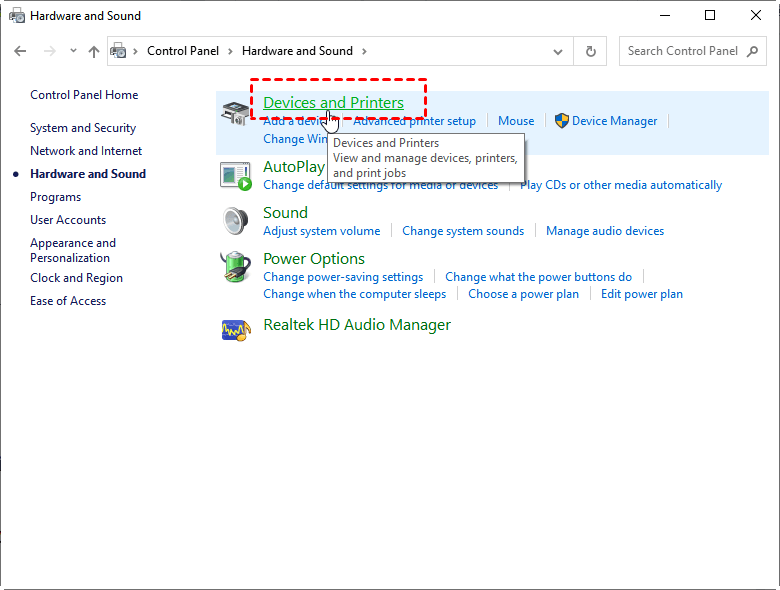This screenshot has width=780, height=590.
Task: Expand the chevron after Control Panel breadcrumb
Action: (x=230, y=51)
